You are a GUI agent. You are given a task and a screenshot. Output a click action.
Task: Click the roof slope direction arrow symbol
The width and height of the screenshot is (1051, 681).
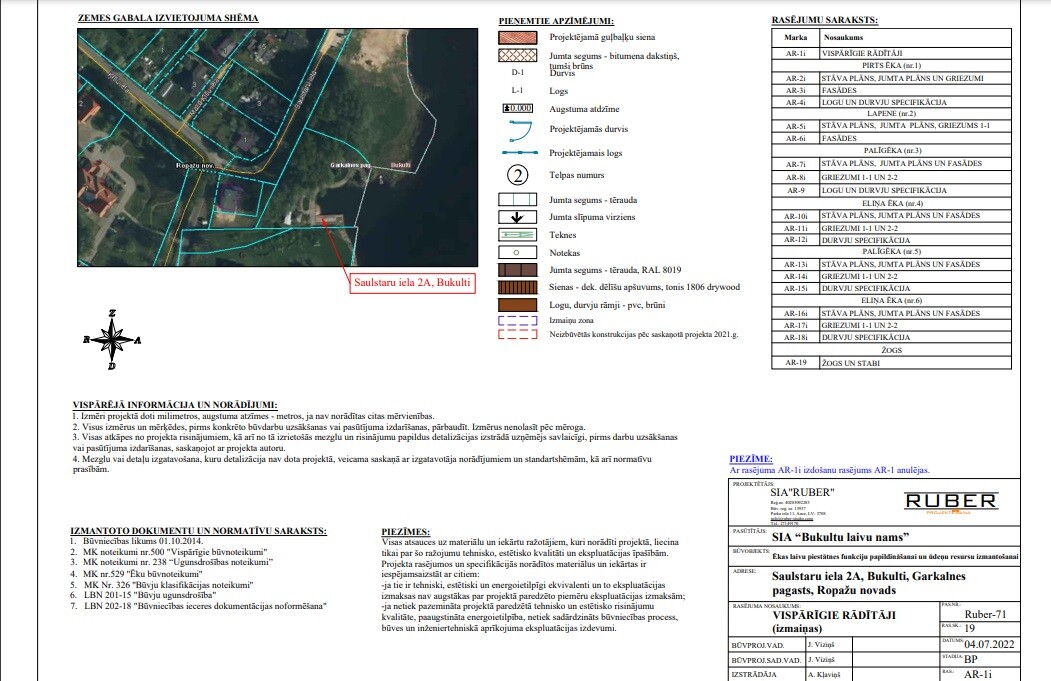click(x=517, y=217)
